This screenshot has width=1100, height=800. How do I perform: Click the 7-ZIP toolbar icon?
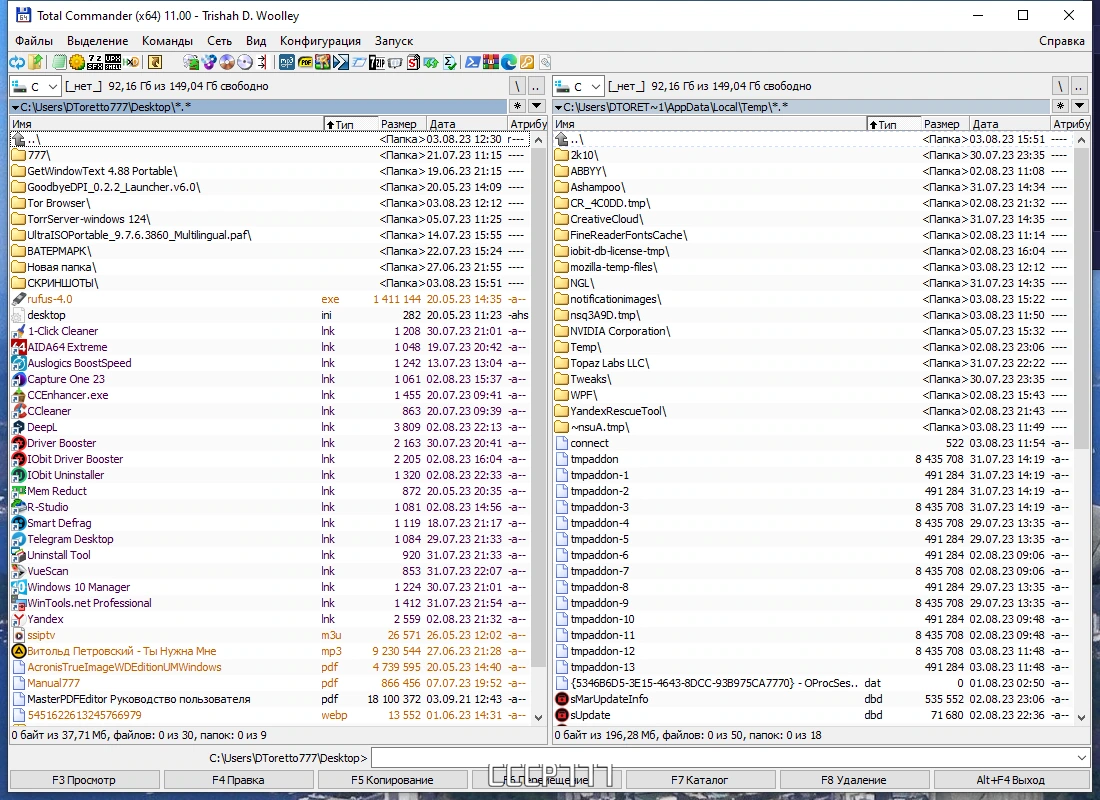377,62
